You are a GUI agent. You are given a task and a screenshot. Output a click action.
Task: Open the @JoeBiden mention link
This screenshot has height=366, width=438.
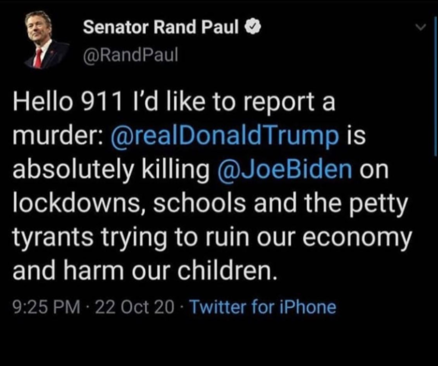point(284,169)
